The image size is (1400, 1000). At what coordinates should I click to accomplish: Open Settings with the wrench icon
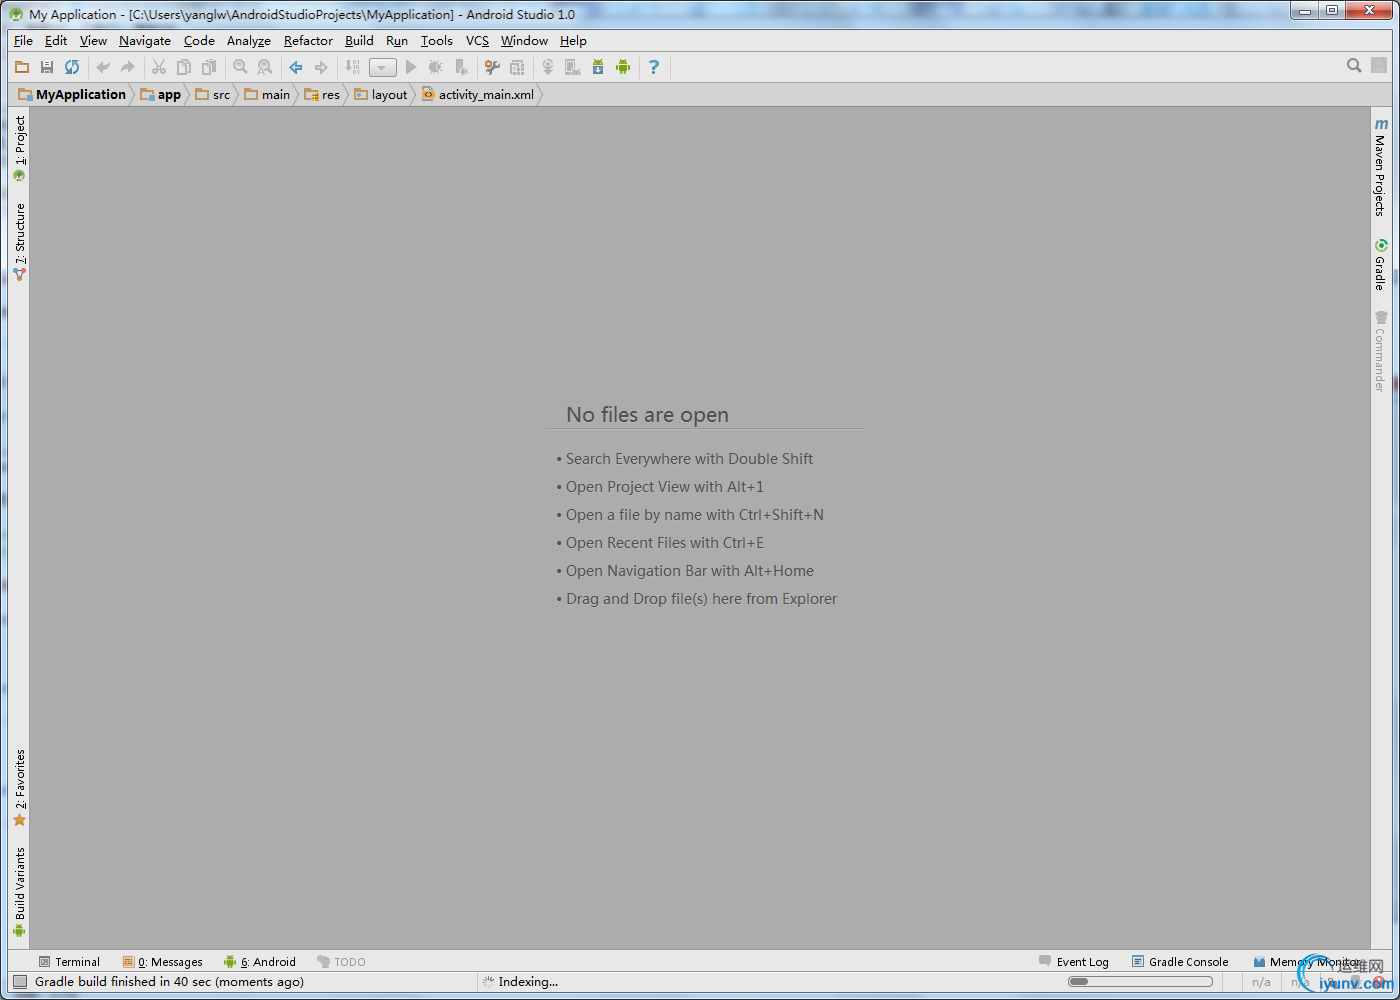click(x=492, y=67)
